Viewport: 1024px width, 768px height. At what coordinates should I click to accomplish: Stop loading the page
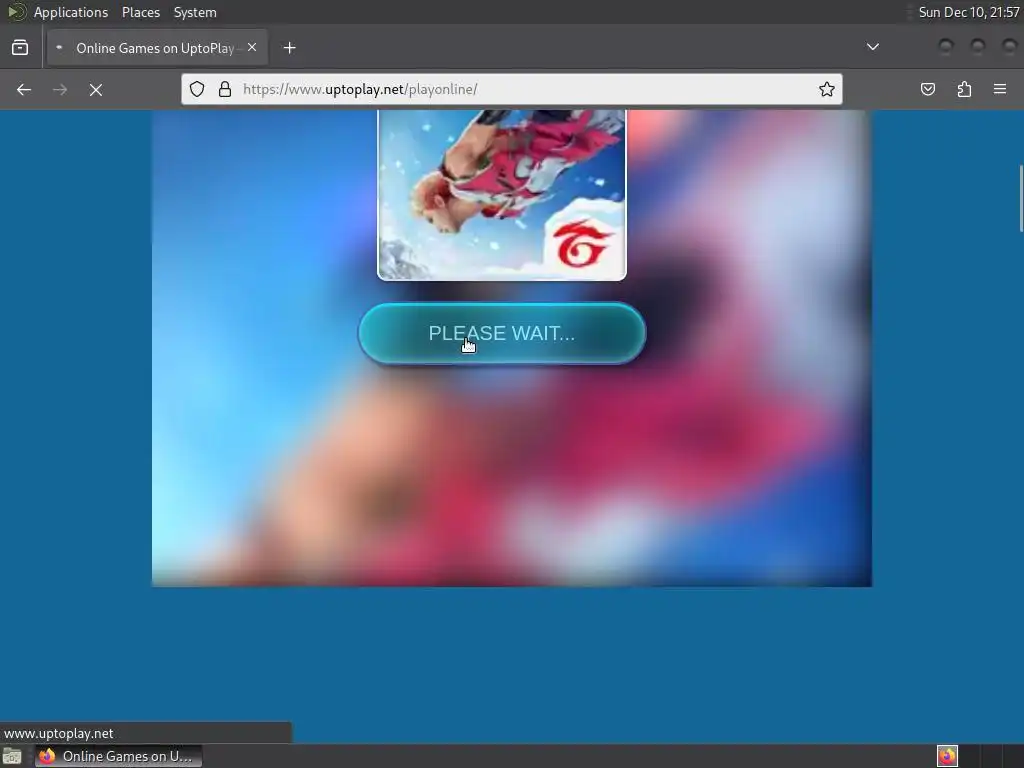click(x=96, y=89)
